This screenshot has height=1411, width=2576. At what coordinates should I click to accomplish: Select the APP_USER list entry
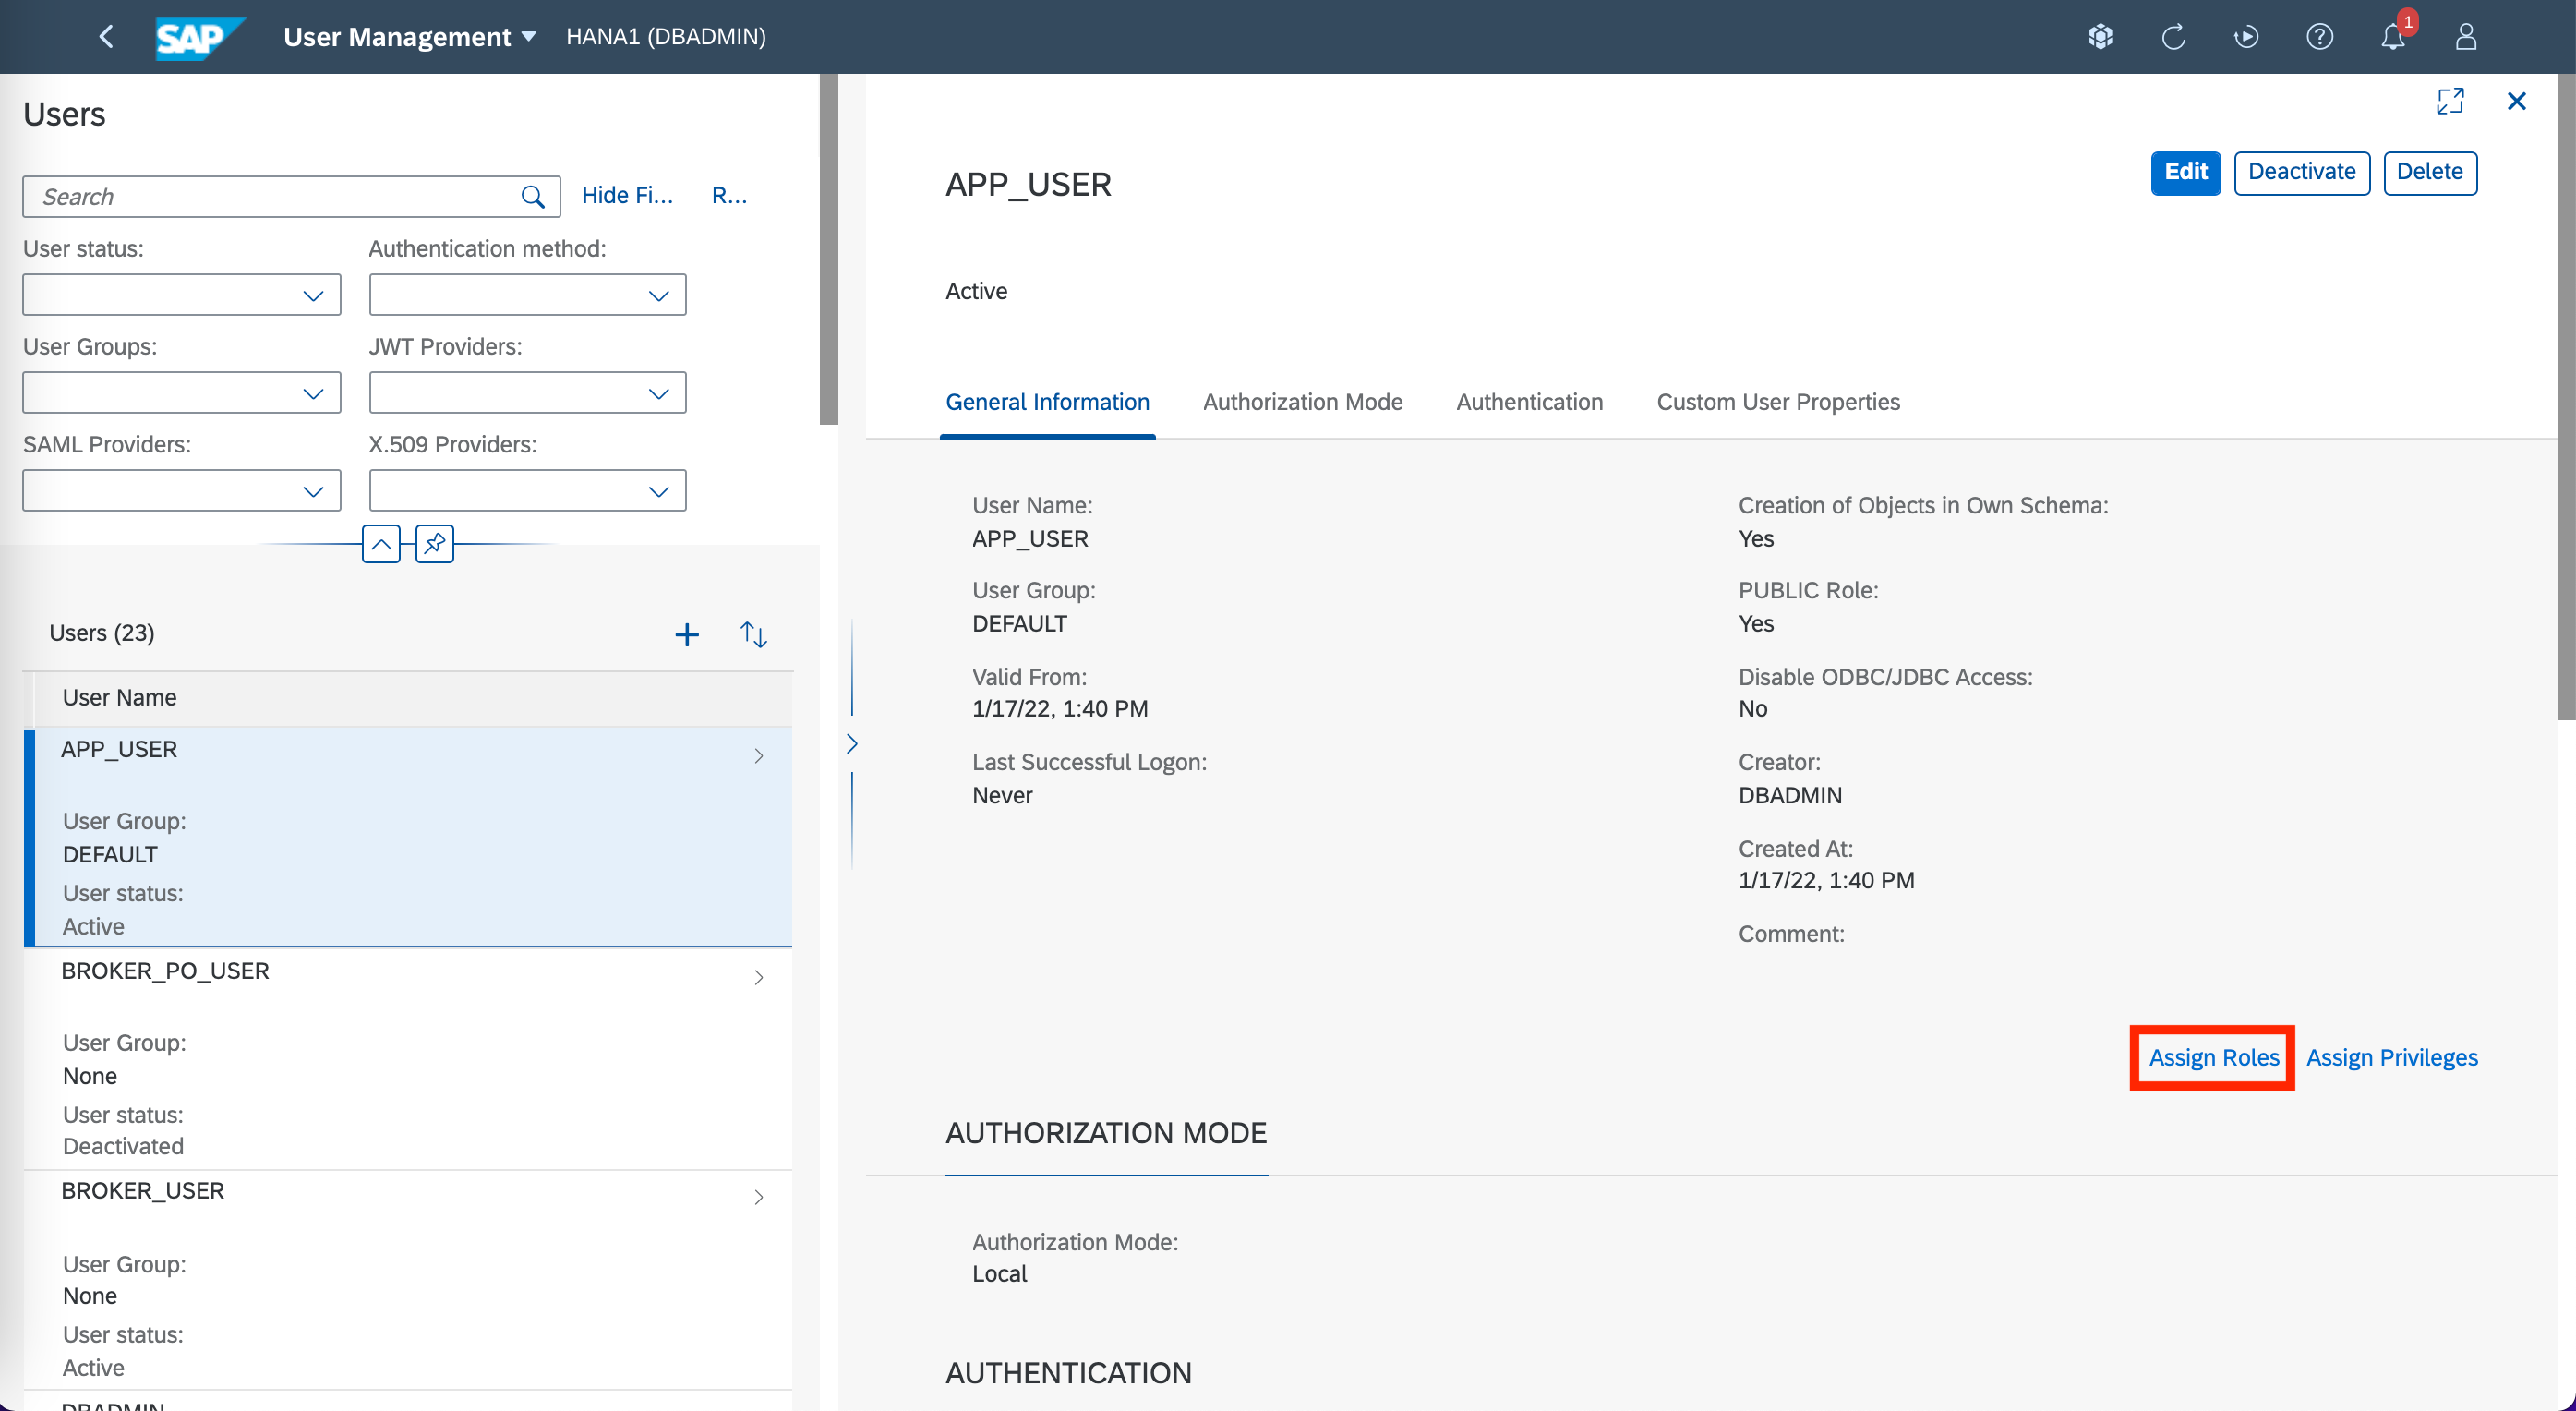[408, 836]
